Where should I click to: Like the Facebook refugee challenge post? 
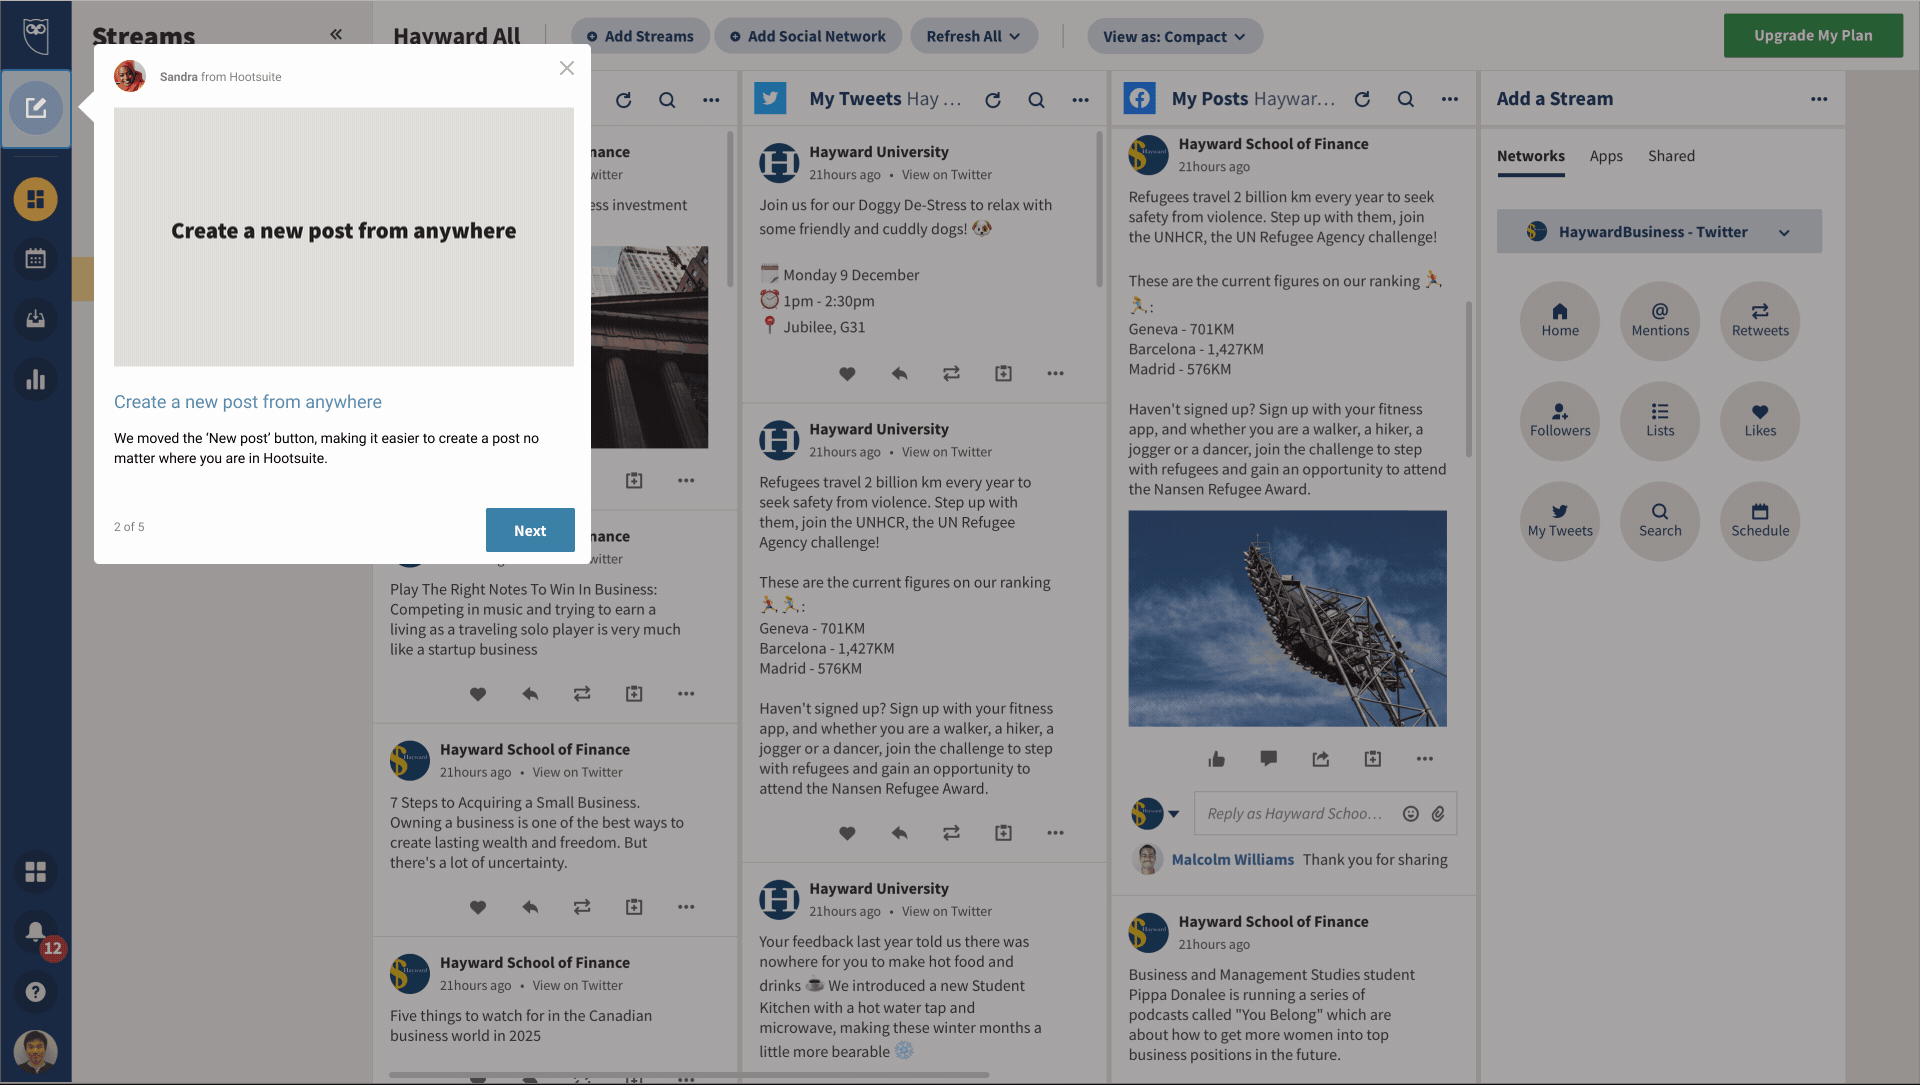pyautogui.click(x=1216, y=759)
